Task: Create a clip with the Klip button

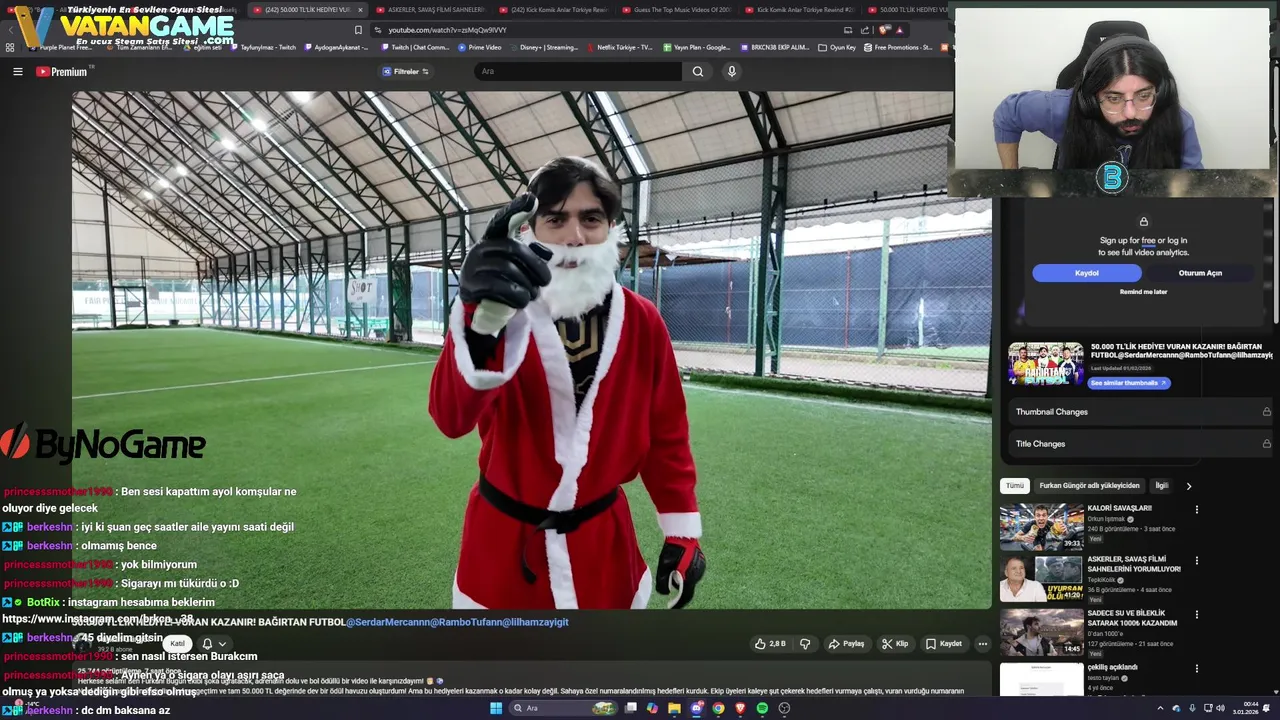Action: click(x=895, y=644)
